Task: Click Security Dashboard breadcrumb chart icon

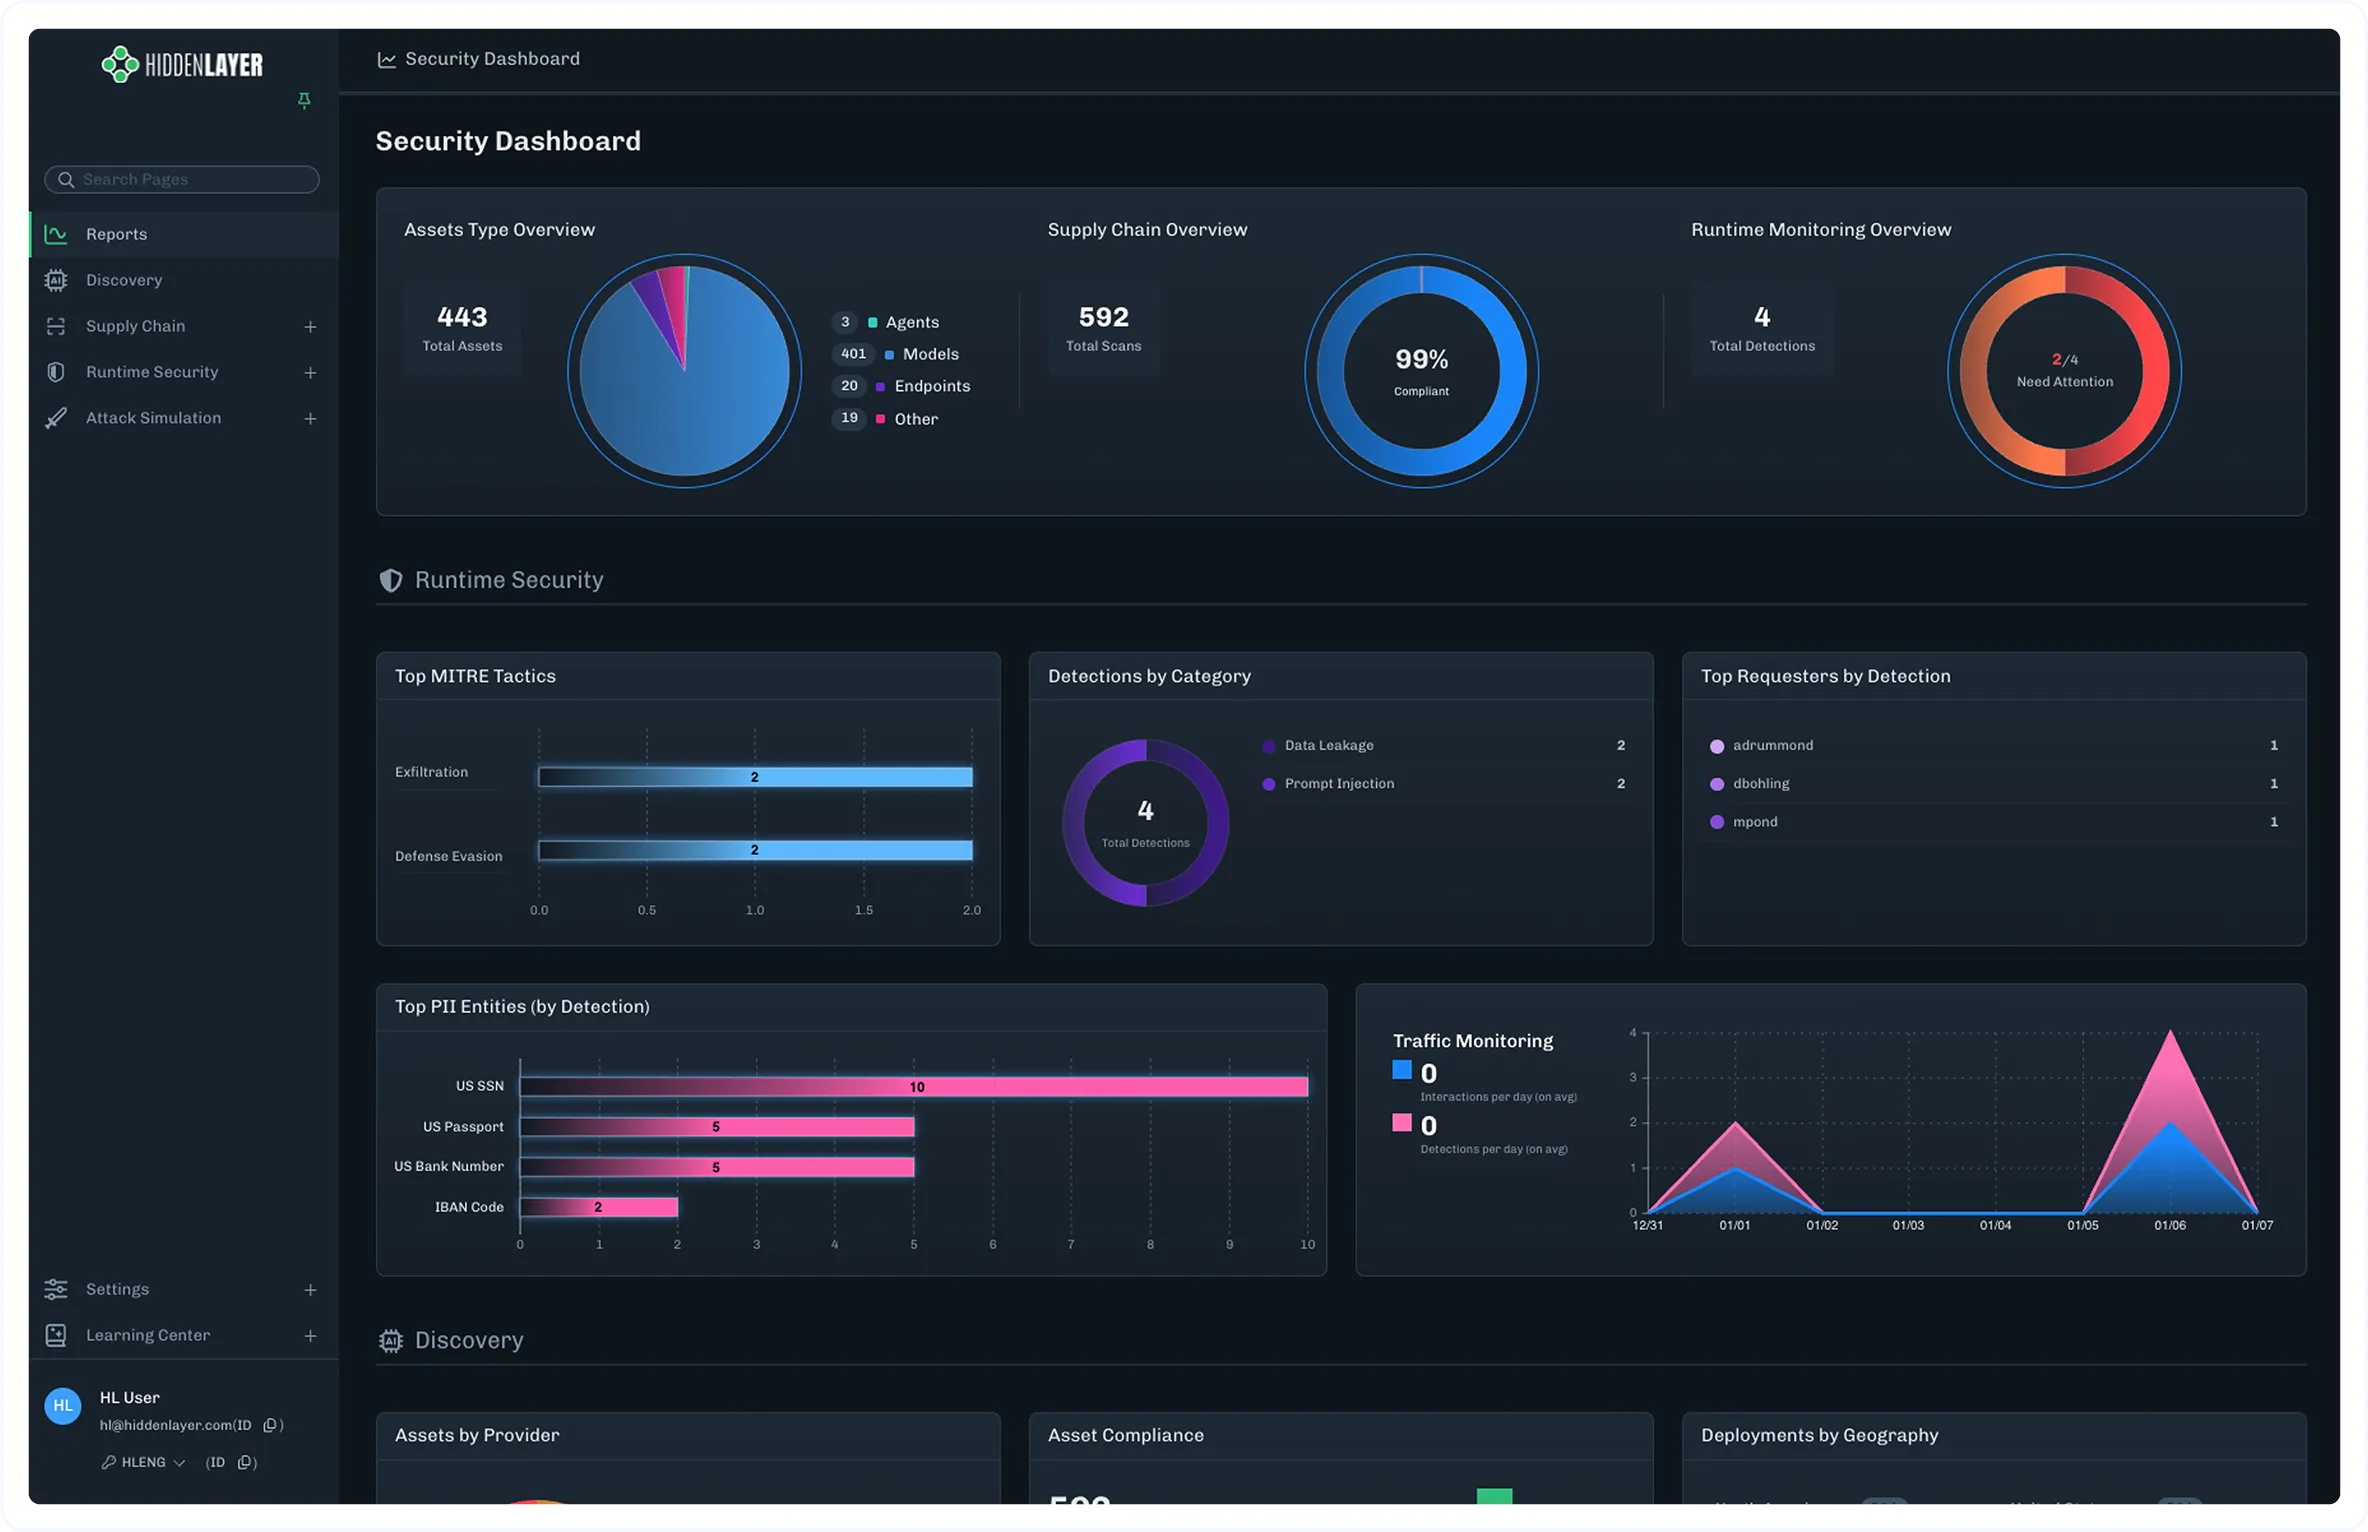Action: [x=386, y=60]
